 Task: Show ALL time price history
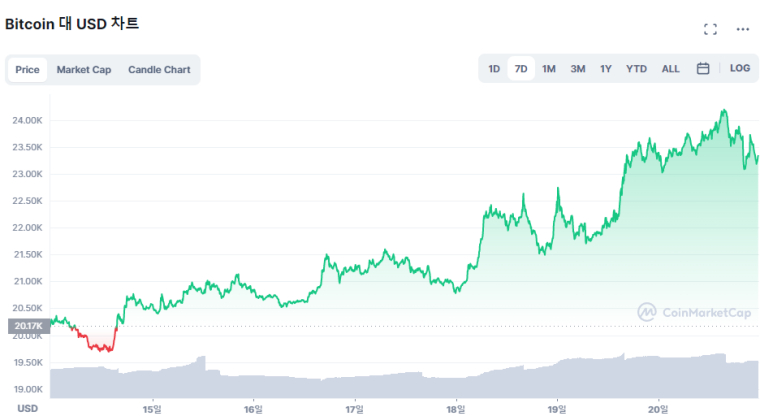(x=670, y=69)
